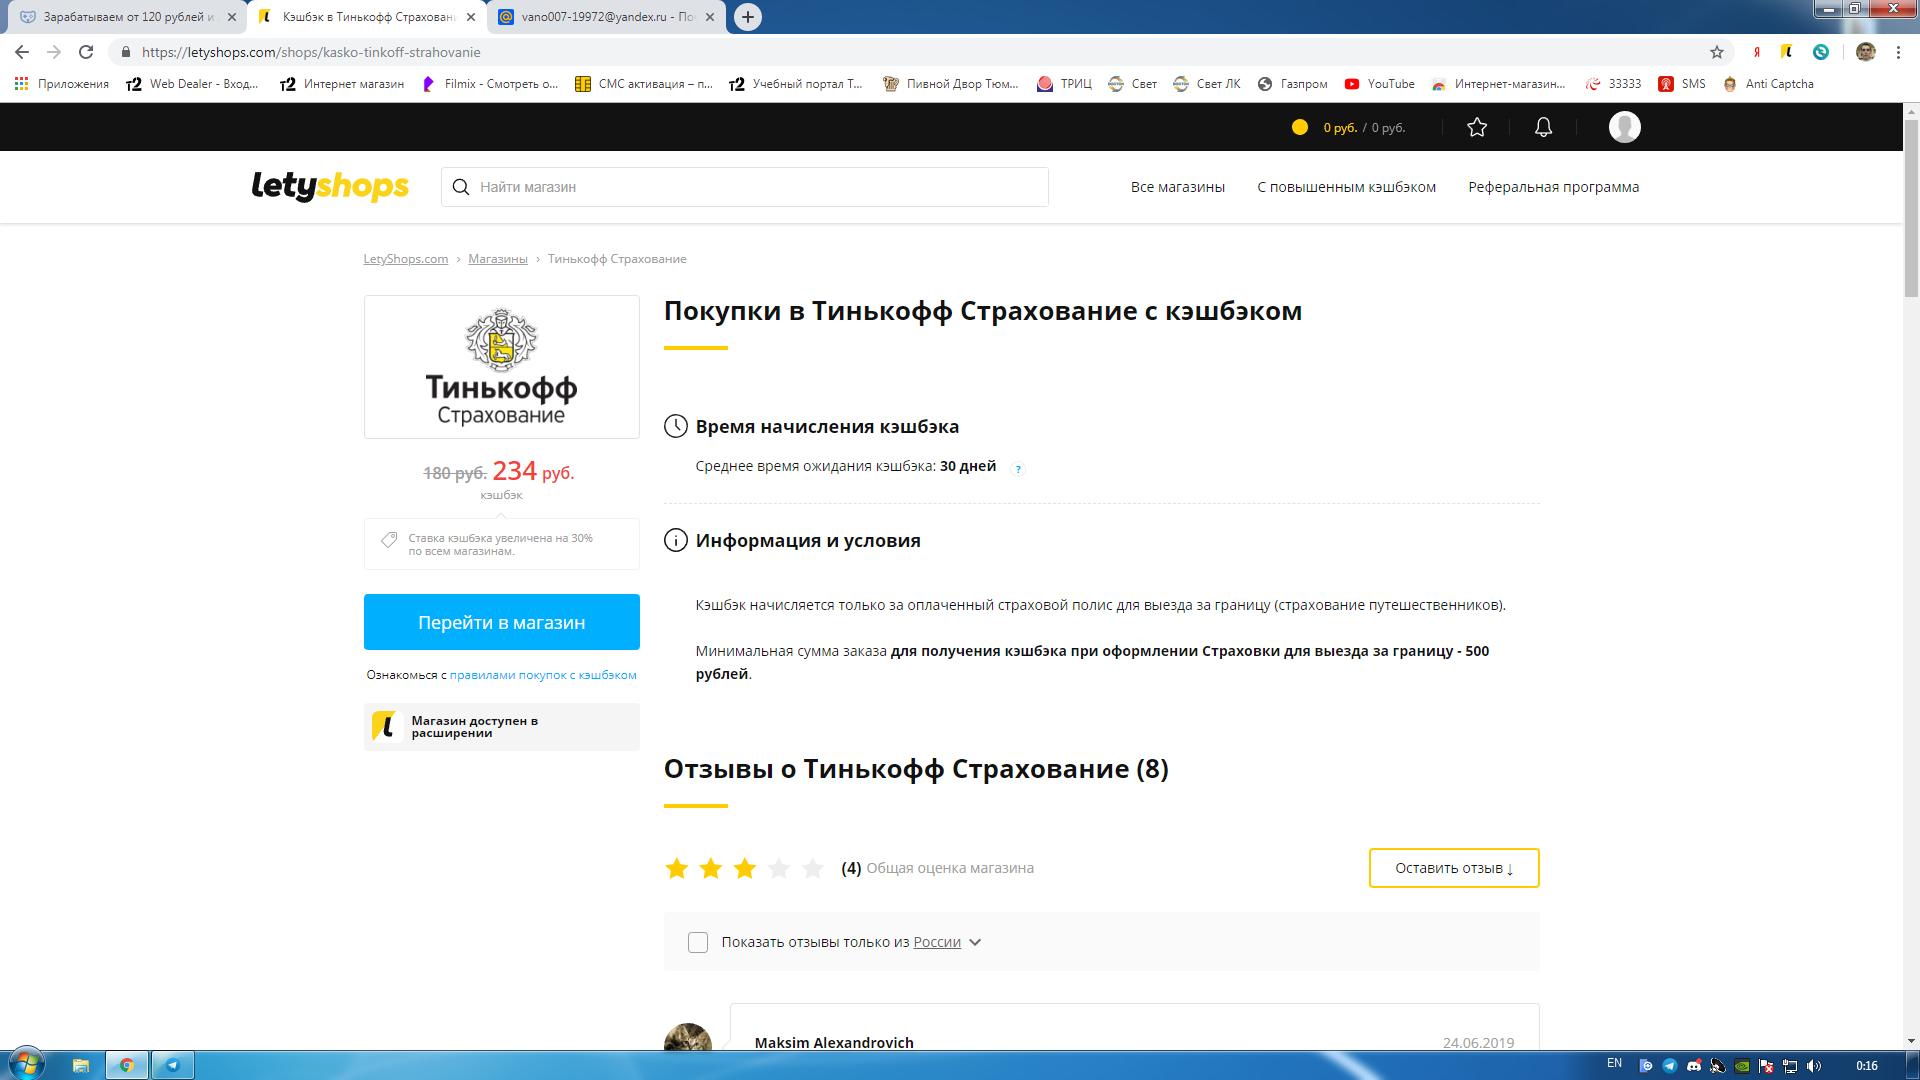
Task: Click the fifth rating star
Action: coord(813,868)
